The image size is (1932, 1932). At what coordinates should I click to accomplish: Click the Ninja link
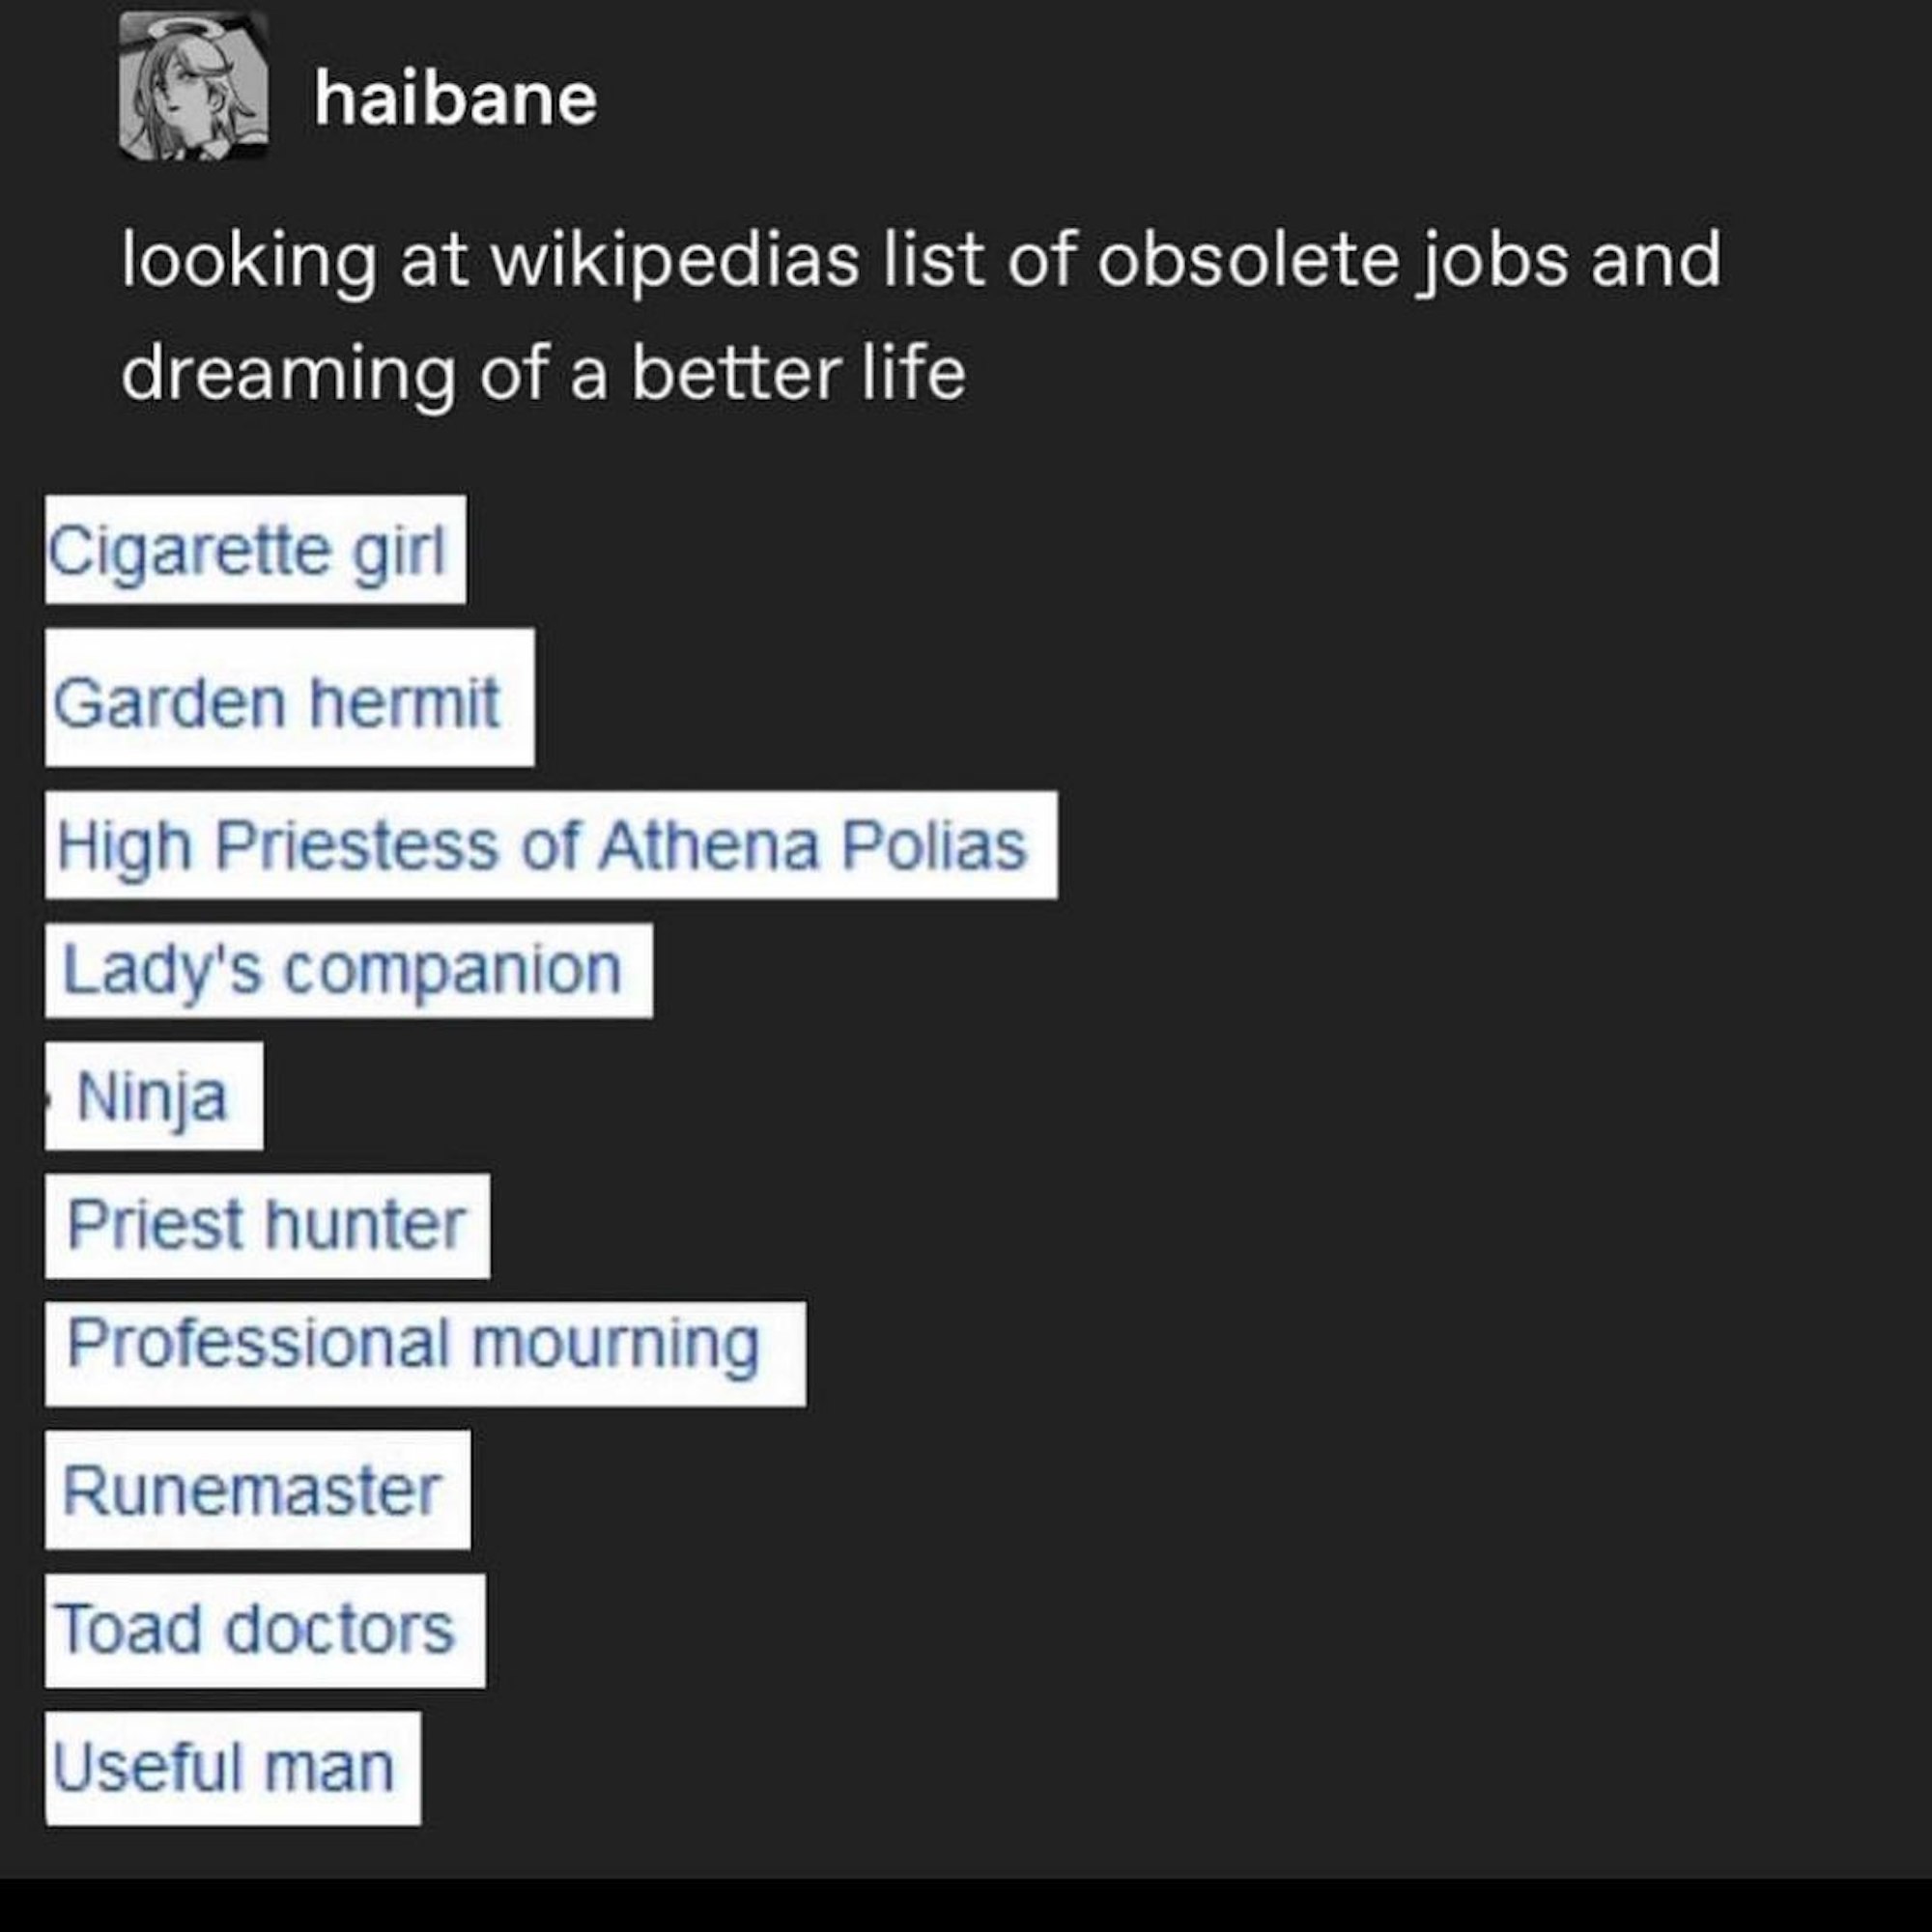(x=152, y=1097)
